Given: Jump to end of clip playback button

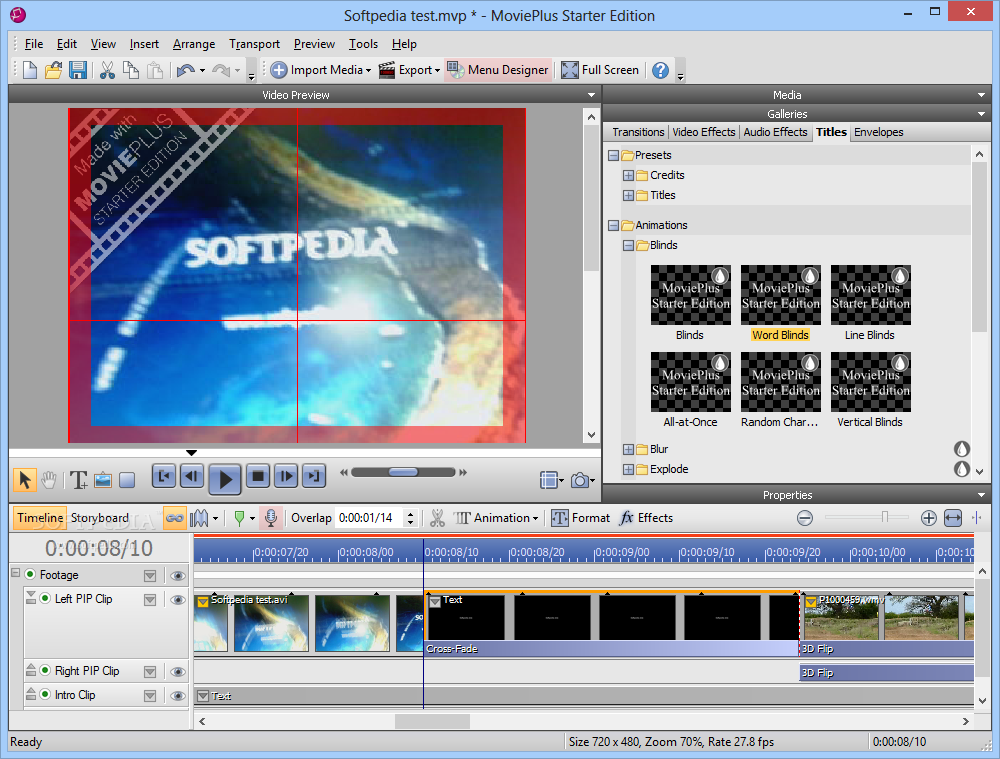Looking at the screenshot, I should point(314,476).
